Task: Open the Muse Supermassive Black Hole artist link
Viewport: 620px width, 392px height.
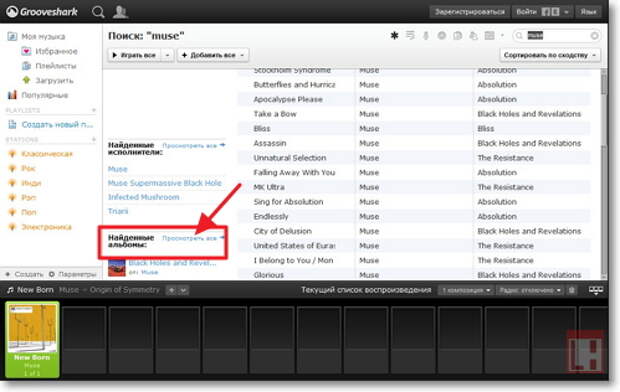Action: tap(164, 183)
